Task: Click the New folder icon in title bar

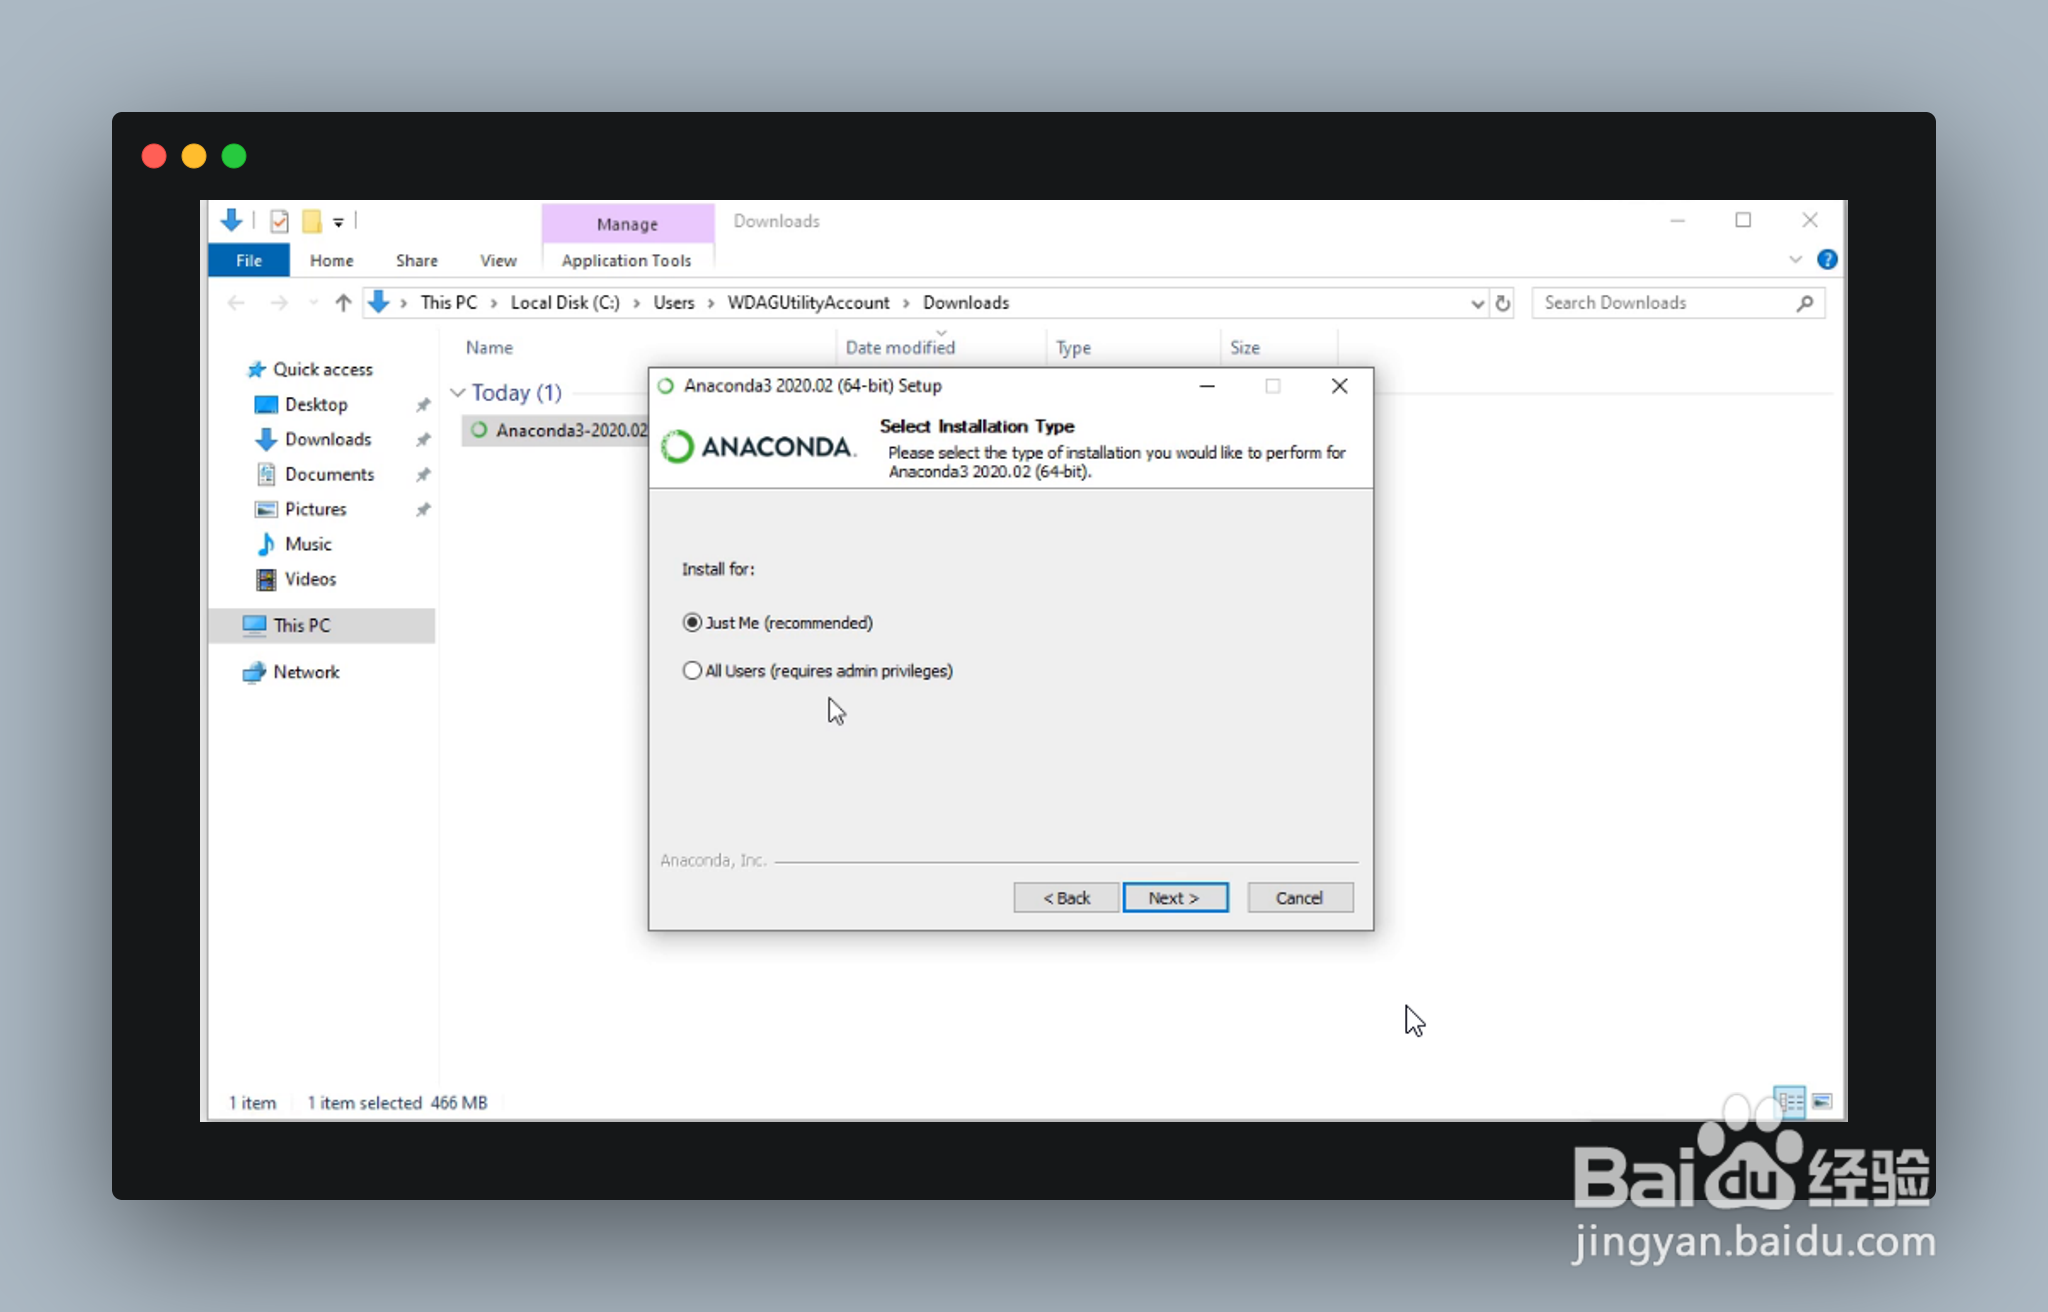Action: 312,220
